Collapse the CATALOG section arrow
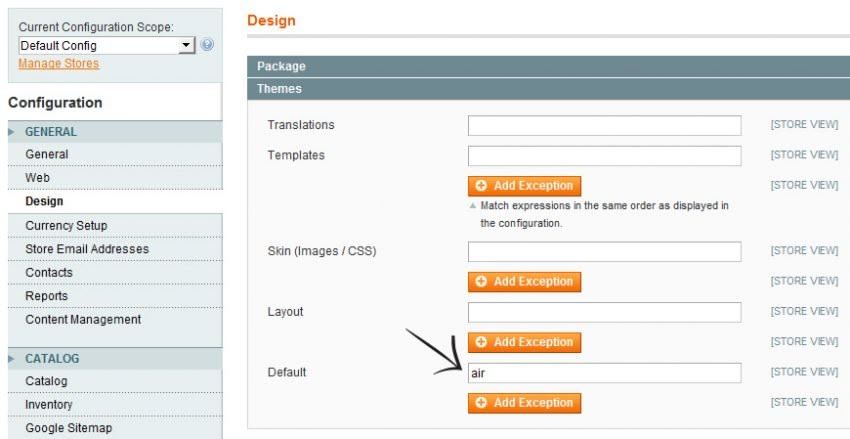The height and width of the screenshot is (439, 850). point(11,358)
